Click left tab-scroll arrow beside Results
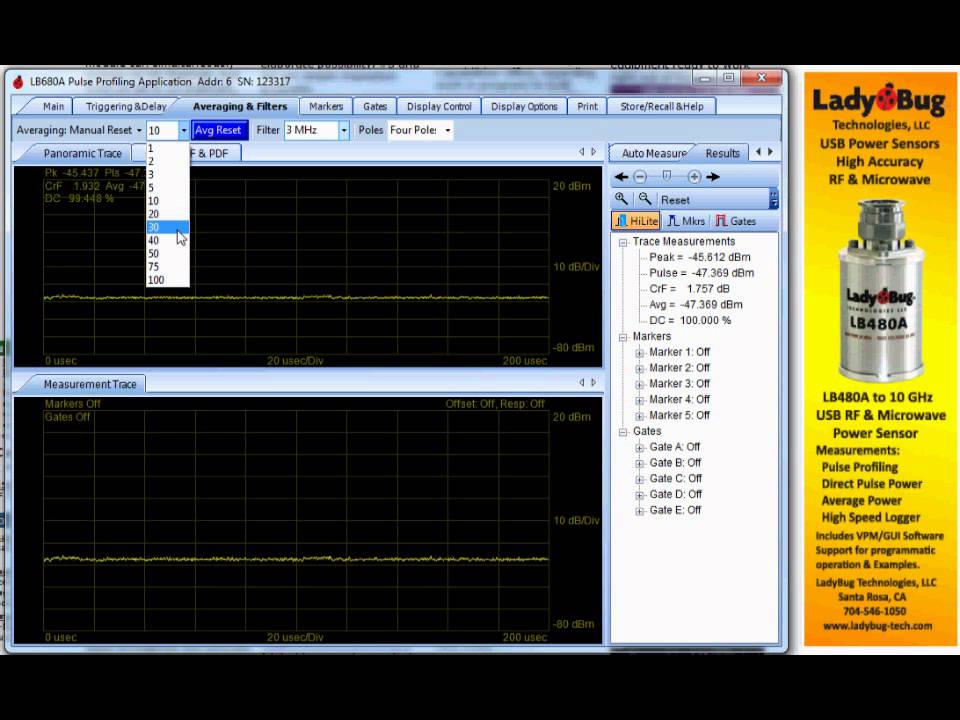This screenshot has width=960, height=720. pos(759,152)
